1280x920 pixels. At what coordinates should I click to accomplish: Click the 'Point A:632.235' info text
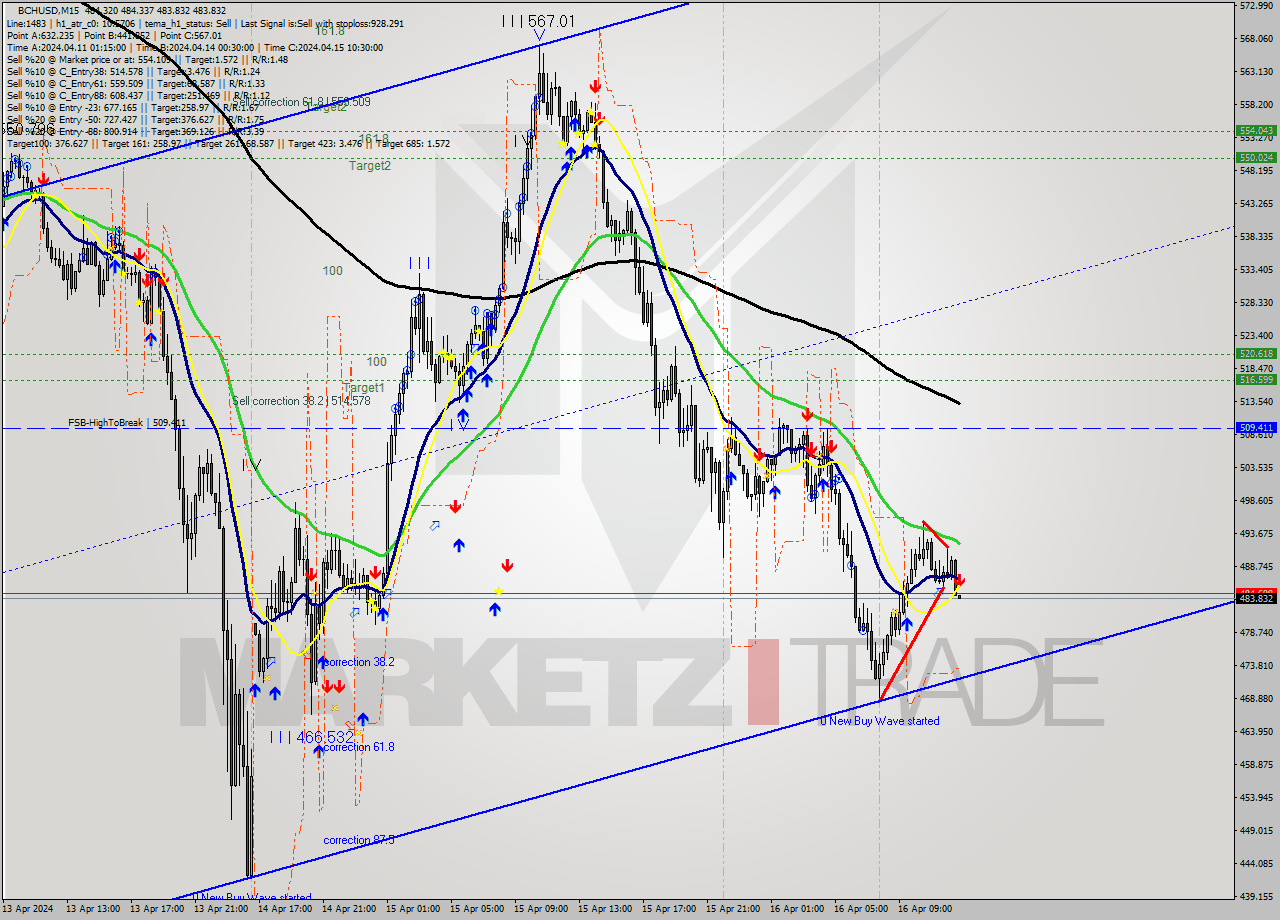[40, 35]
